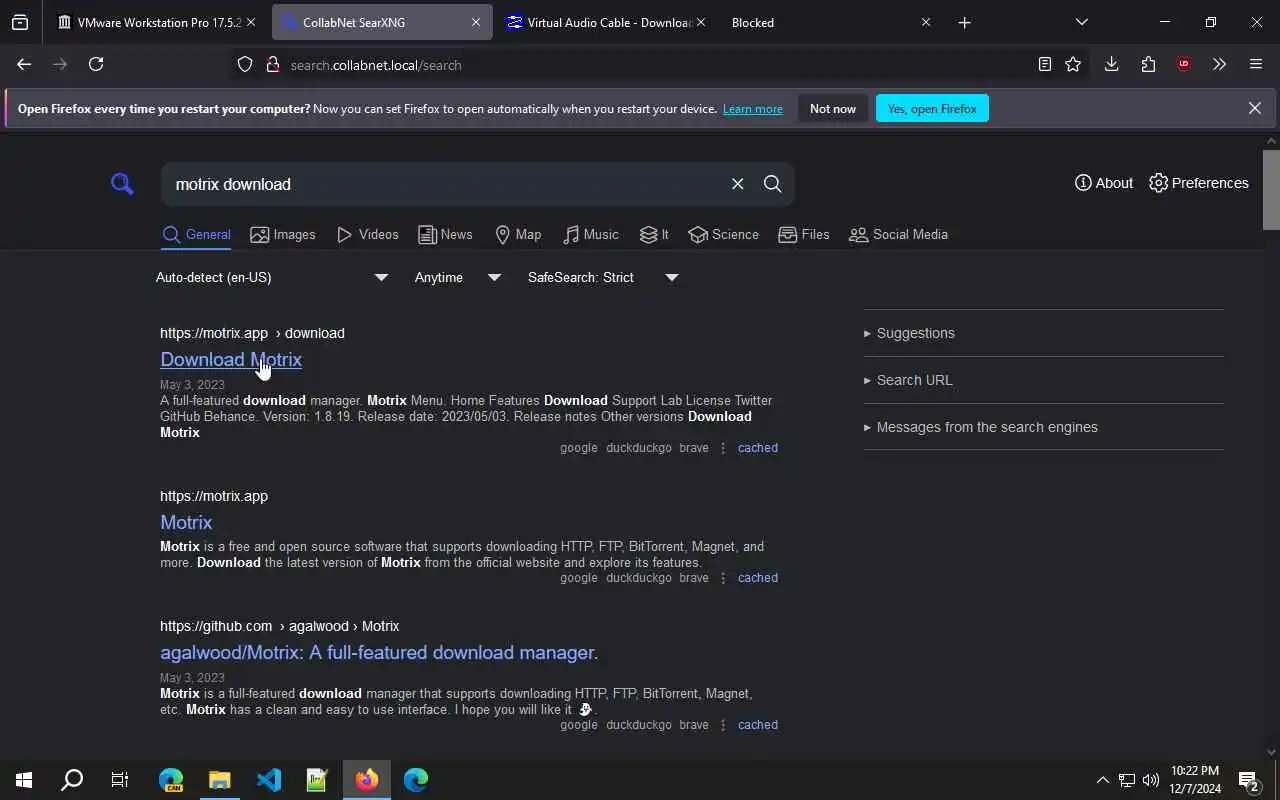The height and width of the screenshot is (800, 1280).
Task: Open cached version of Download Motrix result
Action: [x=757, y=448]
